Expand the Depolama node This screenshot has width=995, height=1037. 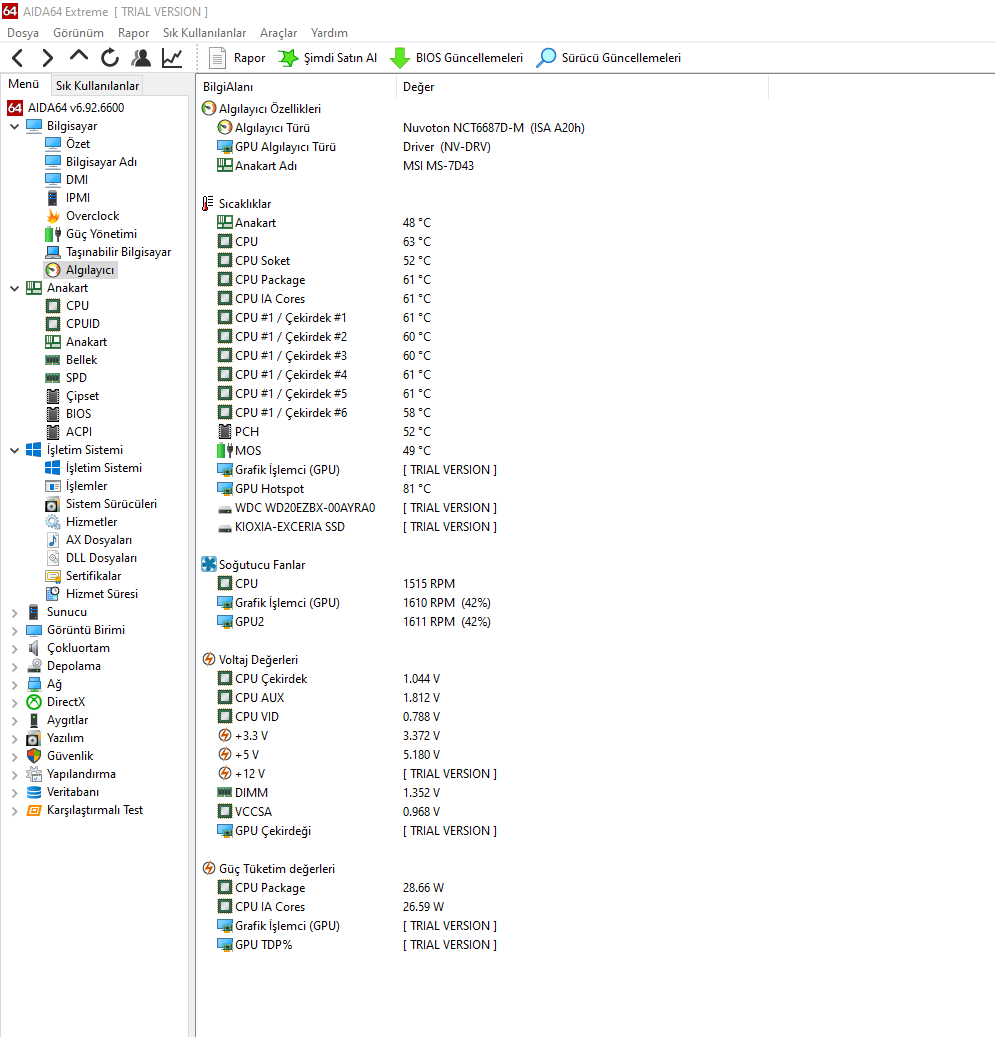pyautogui.click(x=15, y=667)
